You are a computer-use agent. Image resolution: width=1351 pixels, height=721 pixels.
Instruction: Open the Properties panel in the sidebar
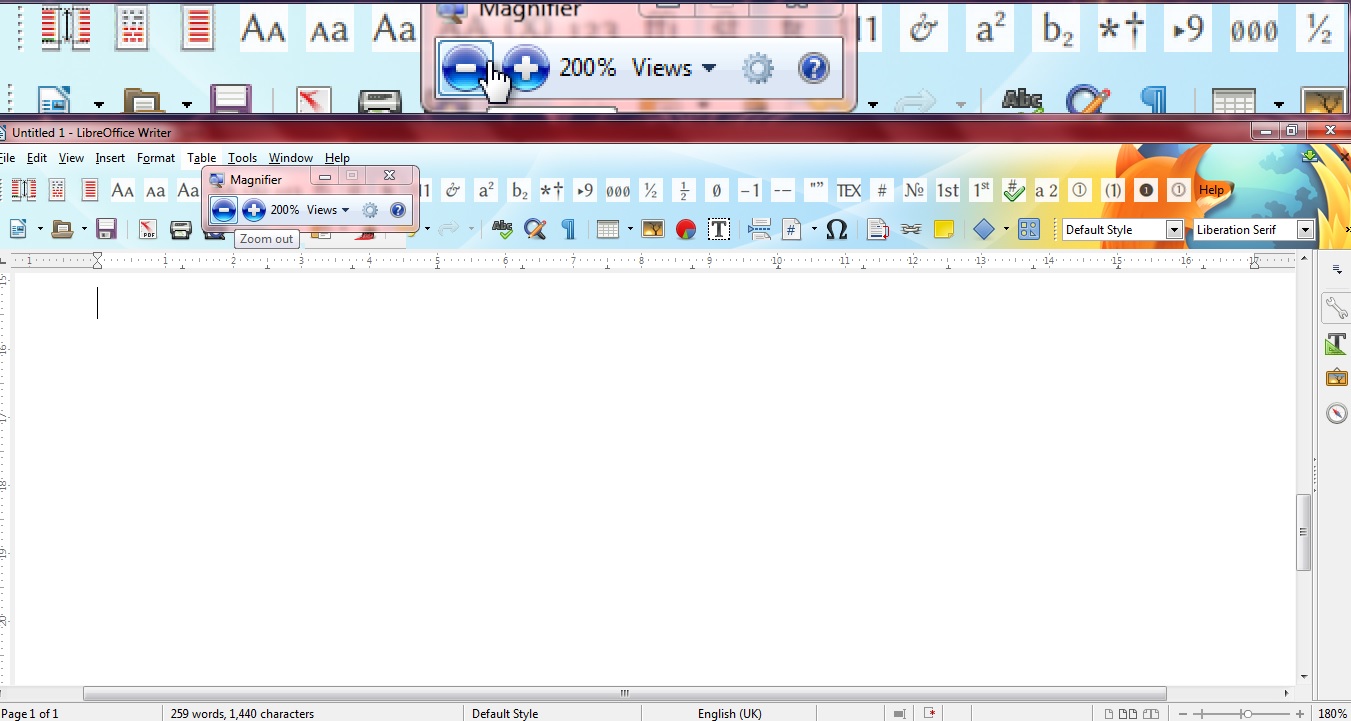pyautogui.click(x=1336, y=308)
